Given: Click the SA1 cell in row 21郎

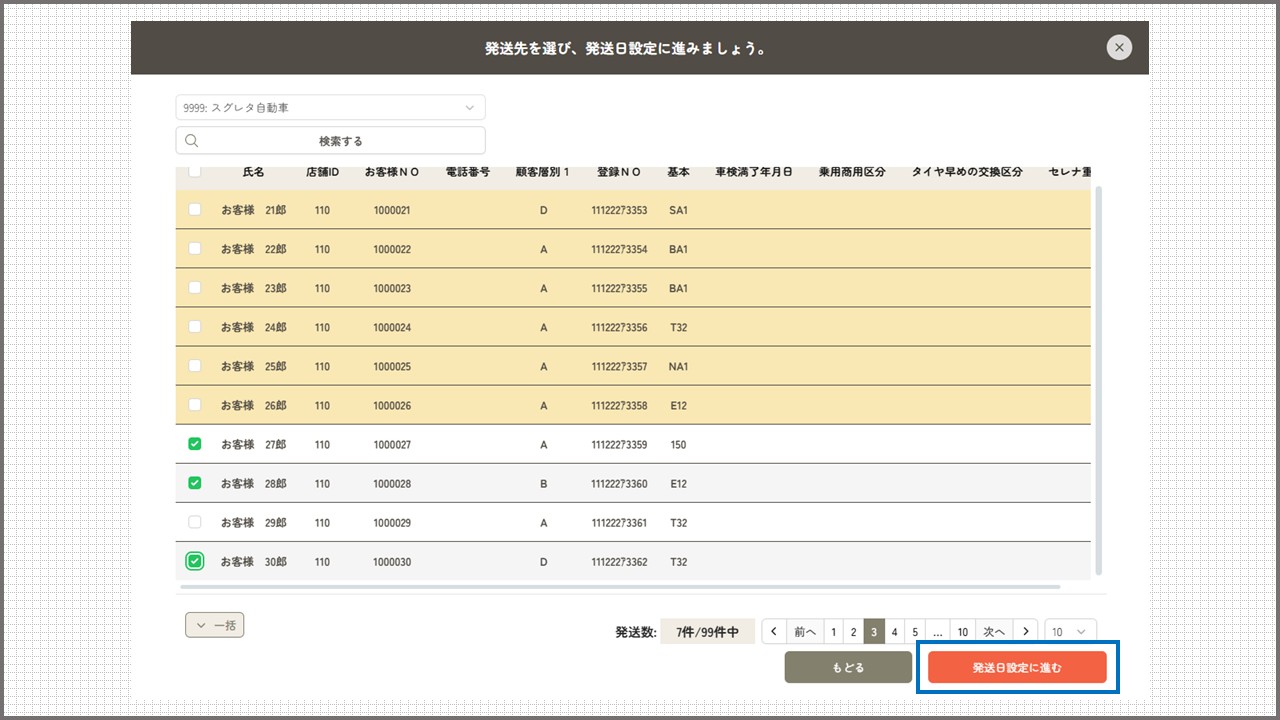Looking at the screenshot, I should pyautogui.click(x=679, y=211).
